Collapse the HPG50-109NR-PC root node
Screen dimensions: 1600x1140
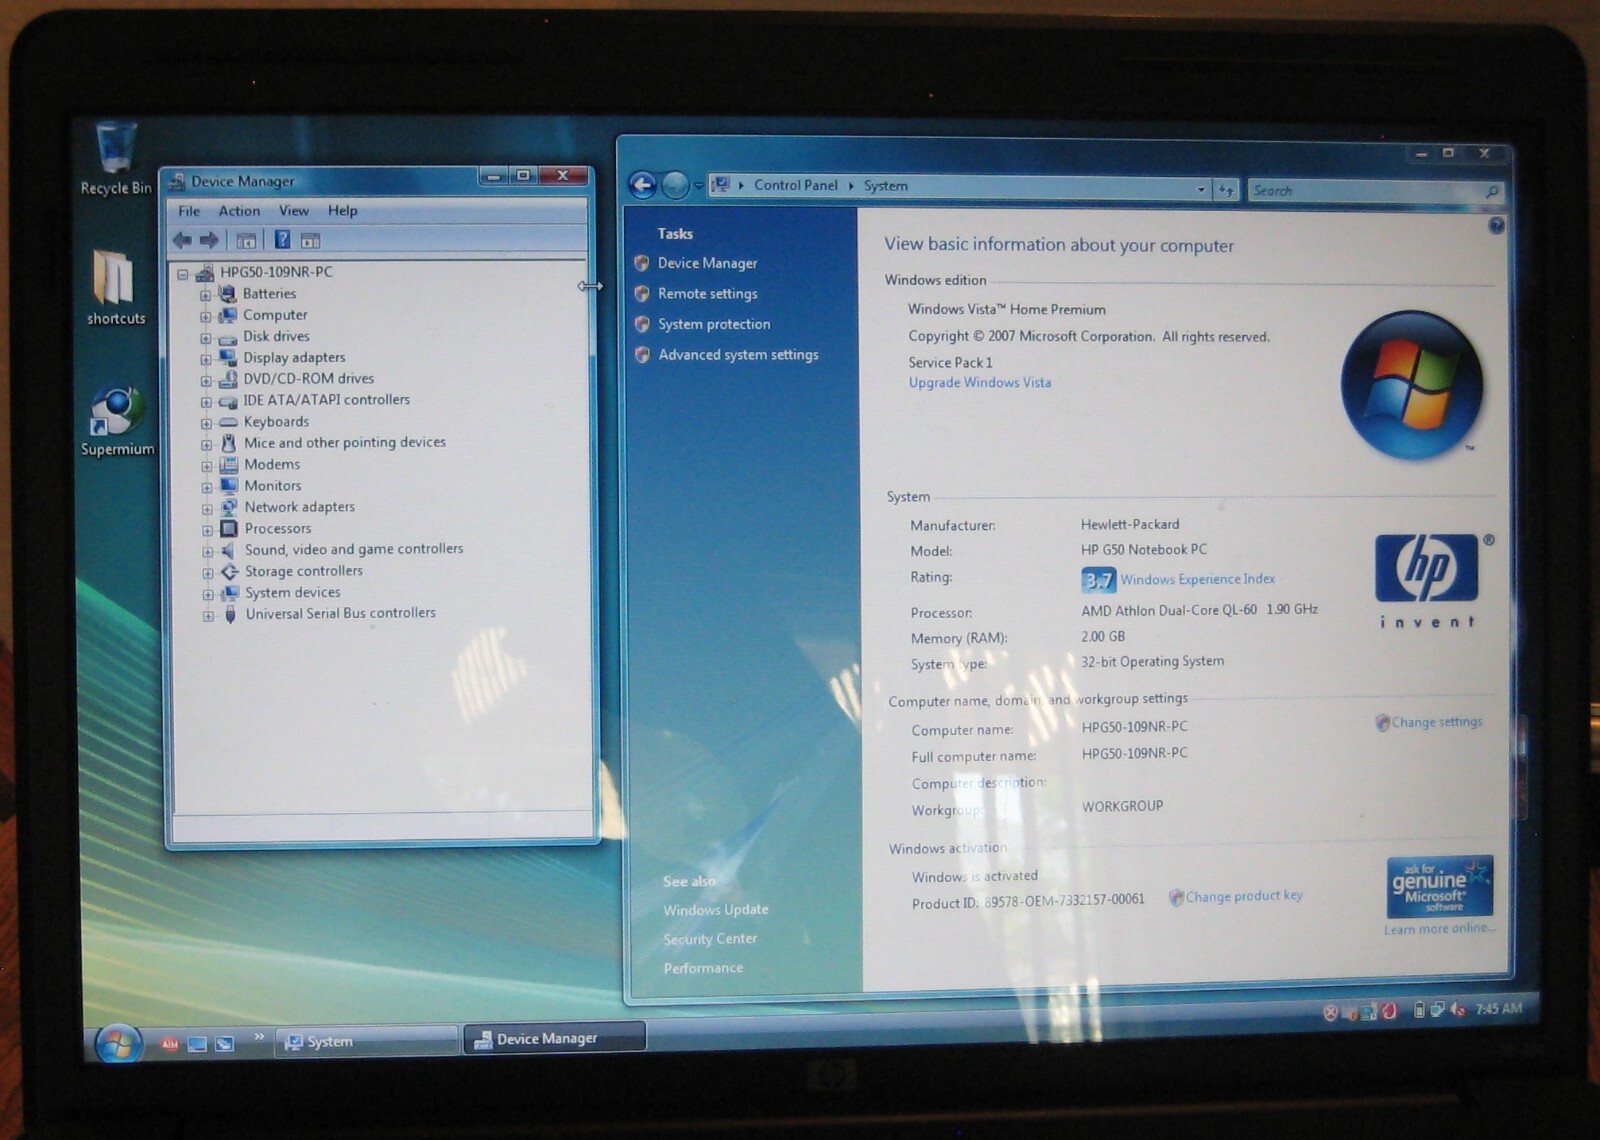183,273
